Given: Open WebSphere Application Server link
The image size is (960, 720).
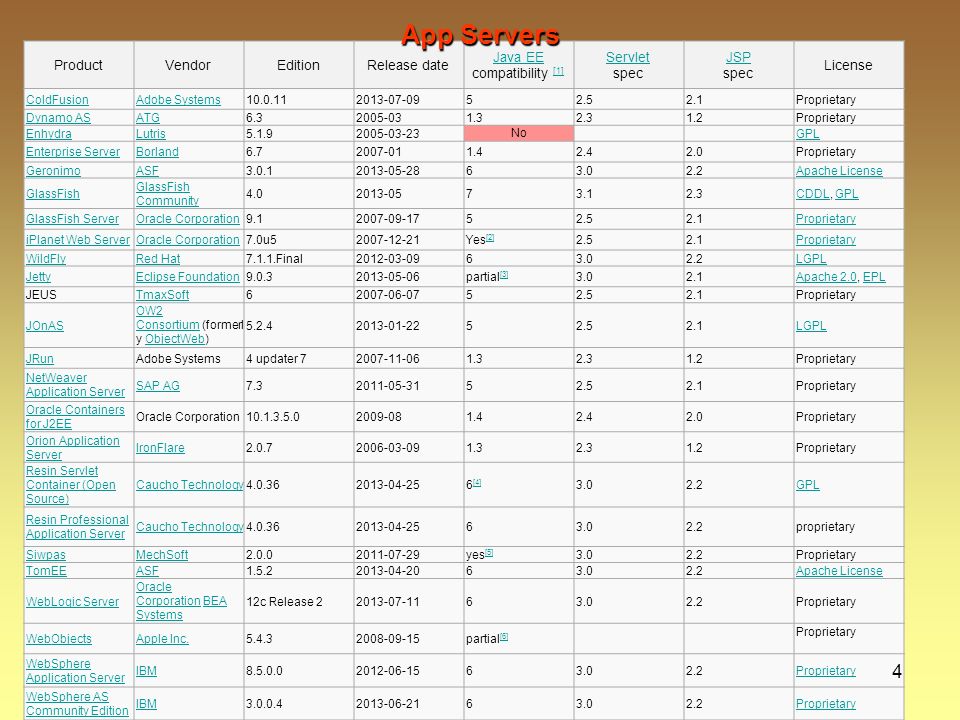Looking at the screenshot, I should [75, 671].
